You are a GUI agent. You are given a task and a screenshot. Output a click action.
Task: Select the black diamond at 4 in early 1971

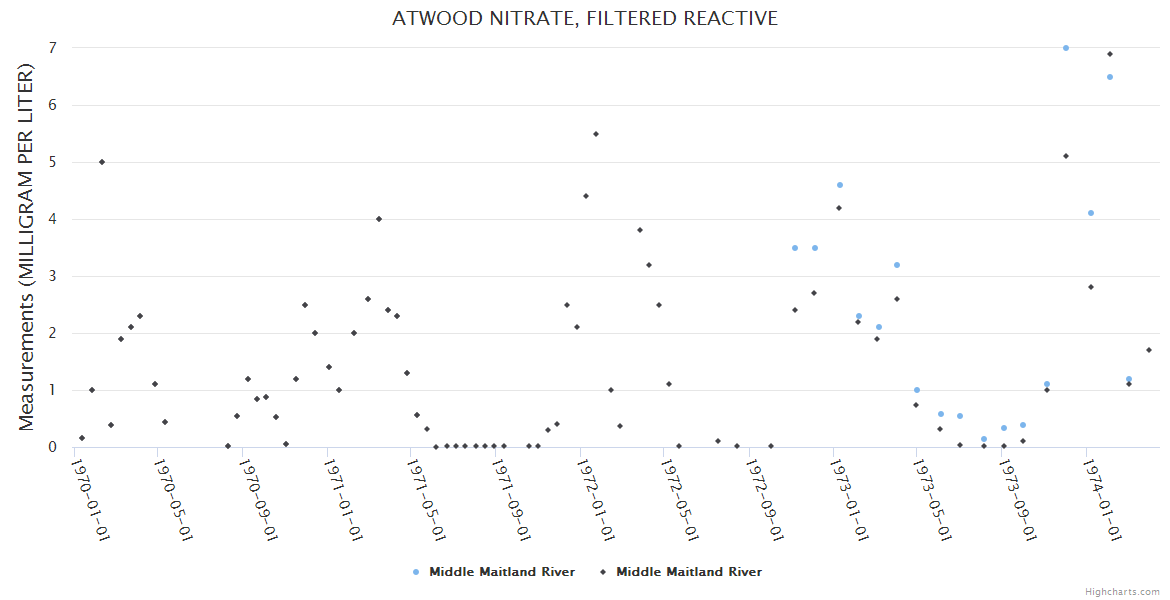[x=379, y=219]
